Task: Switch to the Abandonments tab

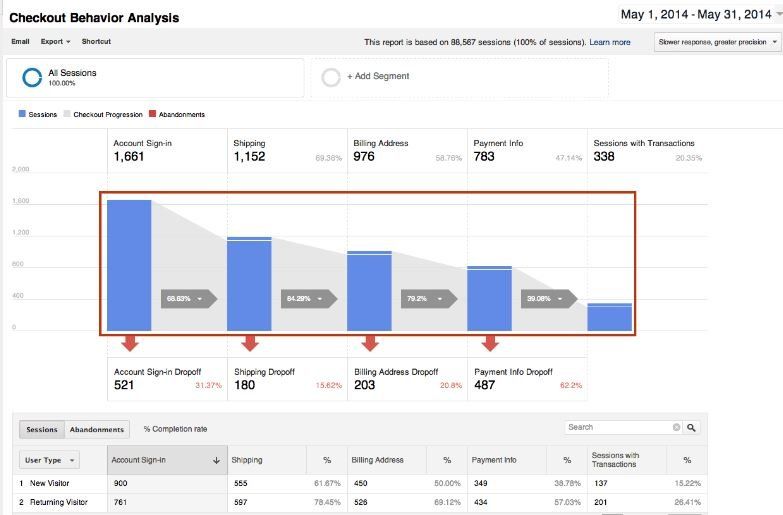Action: [x=97, y=430]
